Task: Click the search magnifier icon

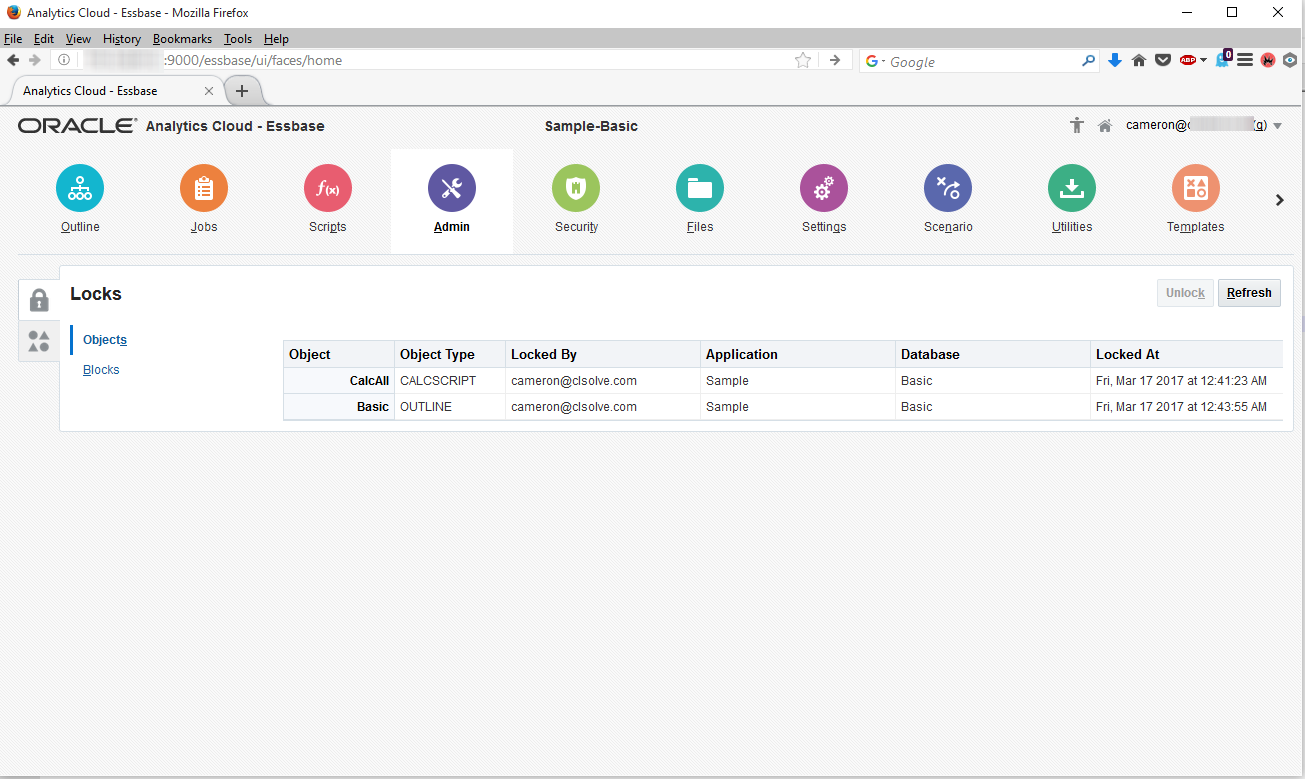Action: (1089, 61)
